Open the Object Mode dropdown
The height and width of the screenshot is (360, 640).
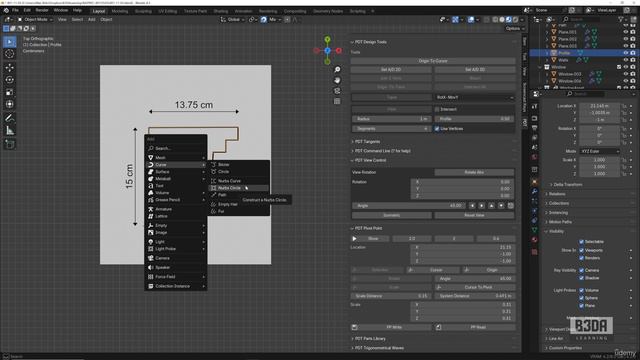35,19
